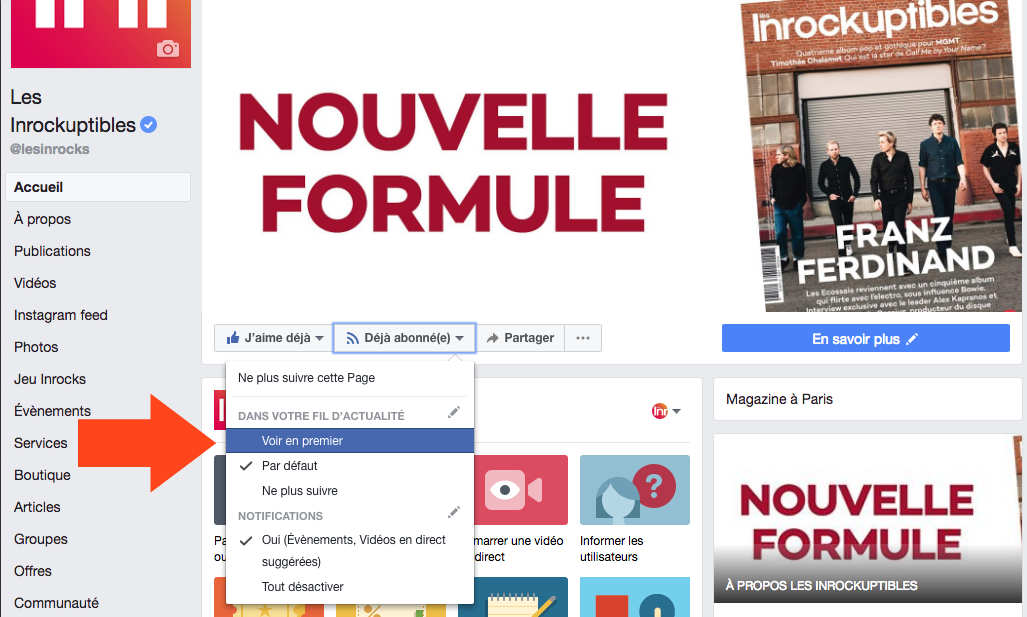
Task: Expand the J'aime déjà dropdown
Action: coord(274,338)
